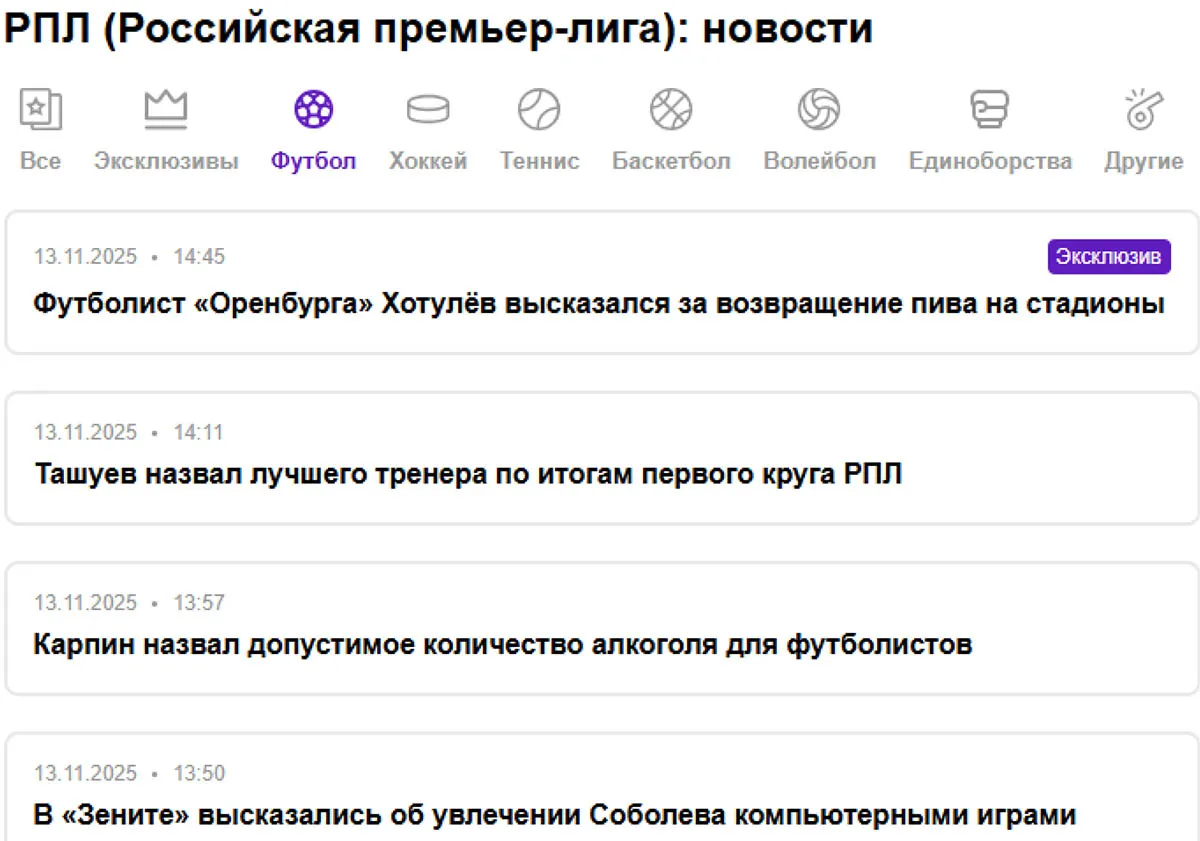This screenshot has height=841, width=1200.
Task: Open the Эксклюзивы news section
Action: [166, 130]
